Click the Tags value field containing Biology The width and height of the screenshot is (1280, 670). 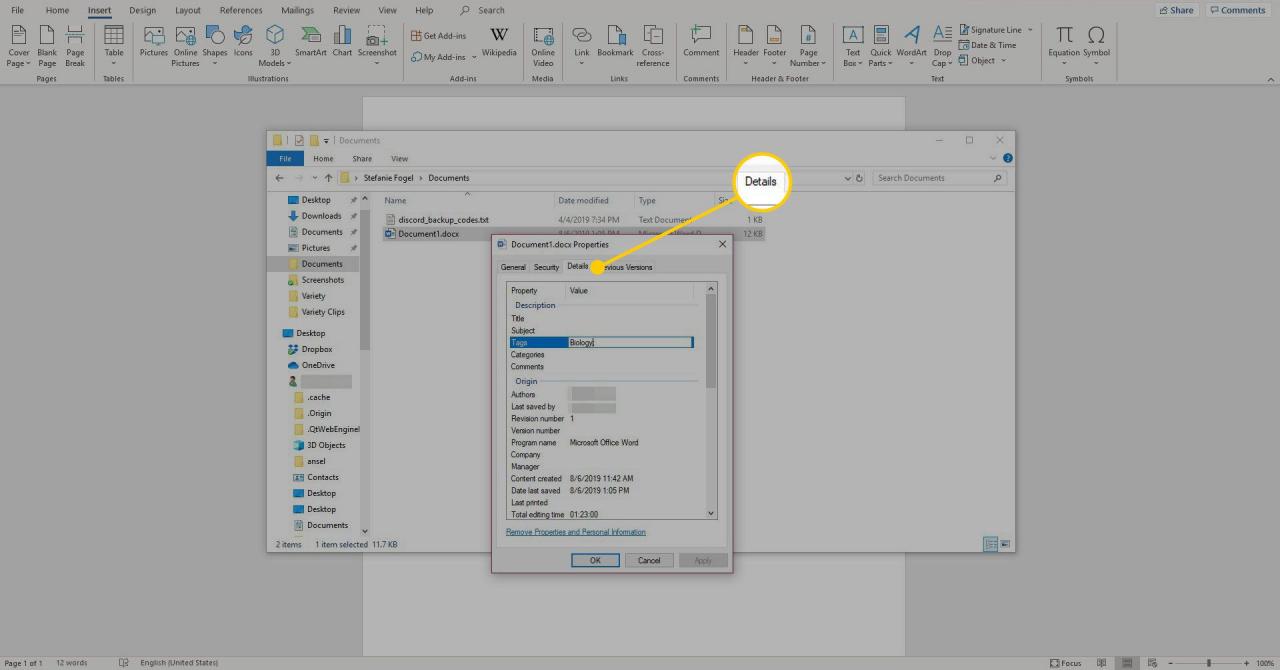click(x=630, y=343)
